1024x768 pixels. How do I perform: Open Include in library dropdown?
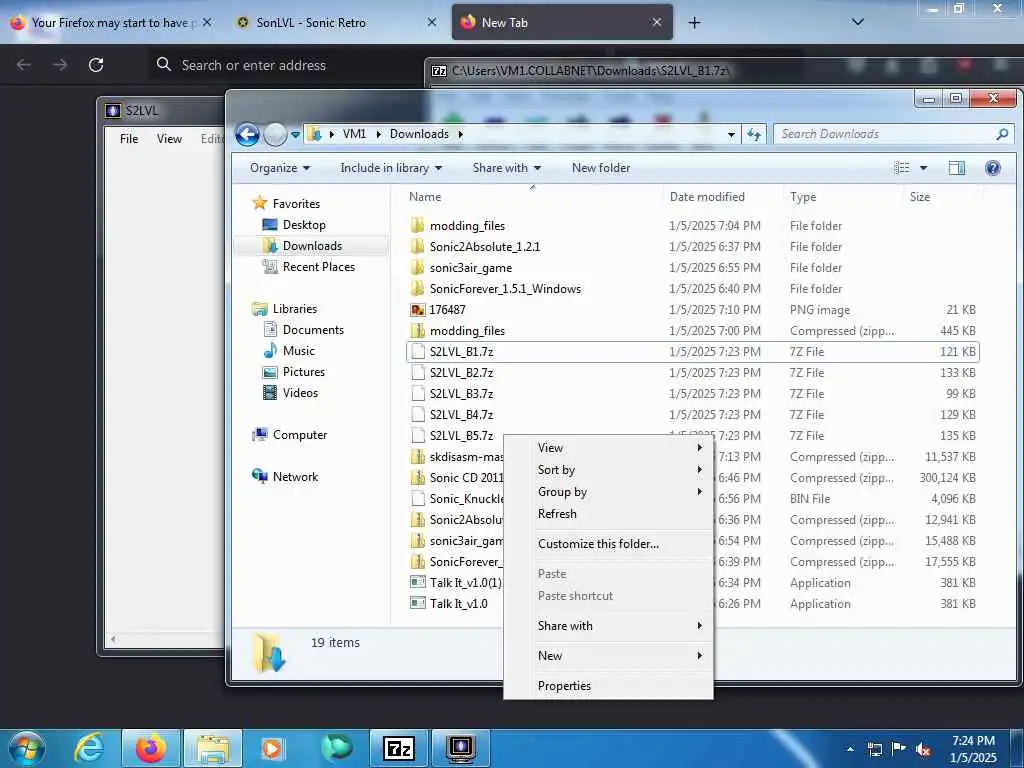coord(391,168)
